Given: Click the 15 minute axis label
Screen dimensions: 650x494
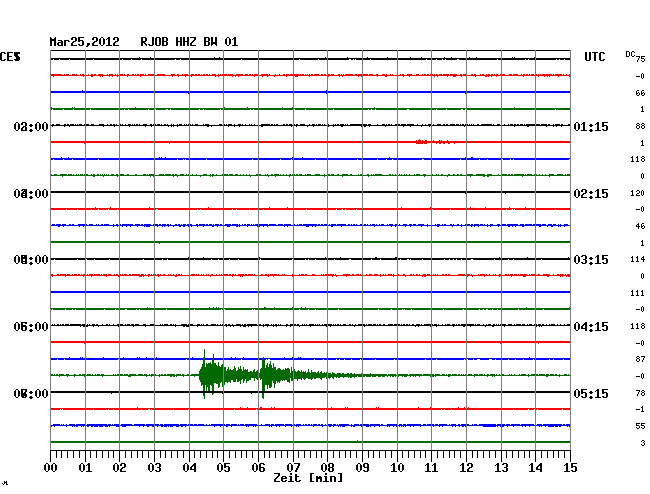Looking at the screenshot, I should (570, 468).
